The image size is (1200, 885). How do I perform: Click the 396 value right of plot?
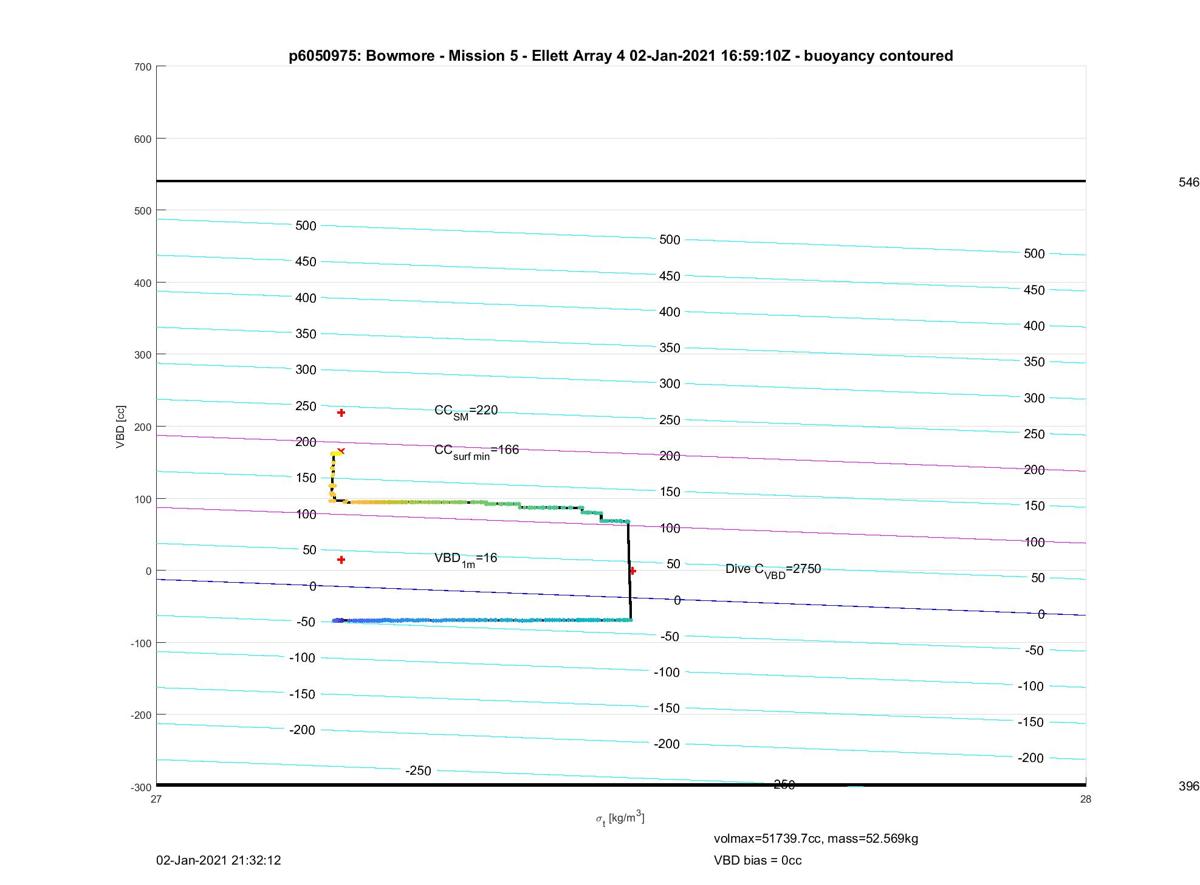[1188, 787]
